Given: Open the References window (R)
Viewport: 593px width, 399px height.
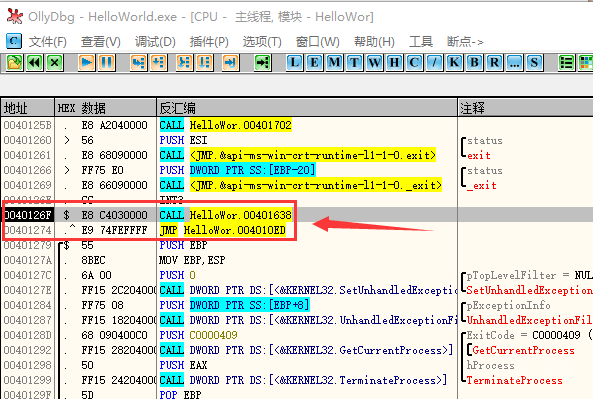Looking at the screenshot, I should click(494, 62).
